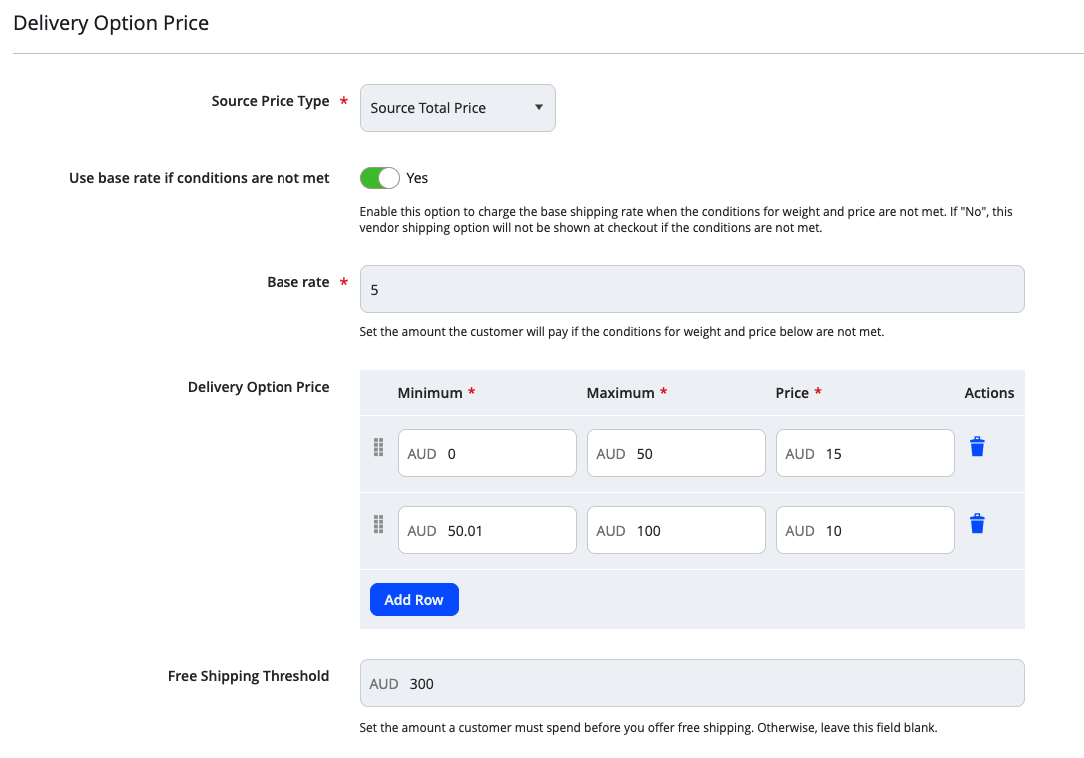Toggle off Use base rate switch
Screen dimensions: 1084x758
379,178
